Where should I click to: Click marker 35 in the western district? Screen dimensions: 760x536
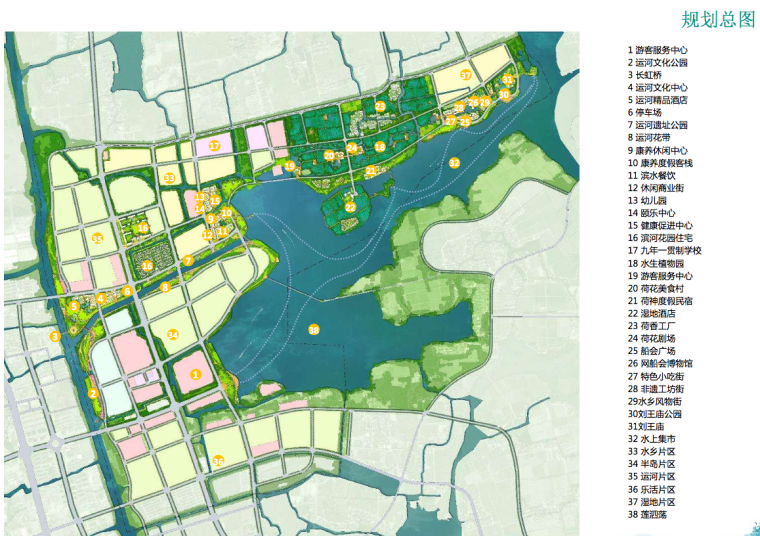point(97,239)
